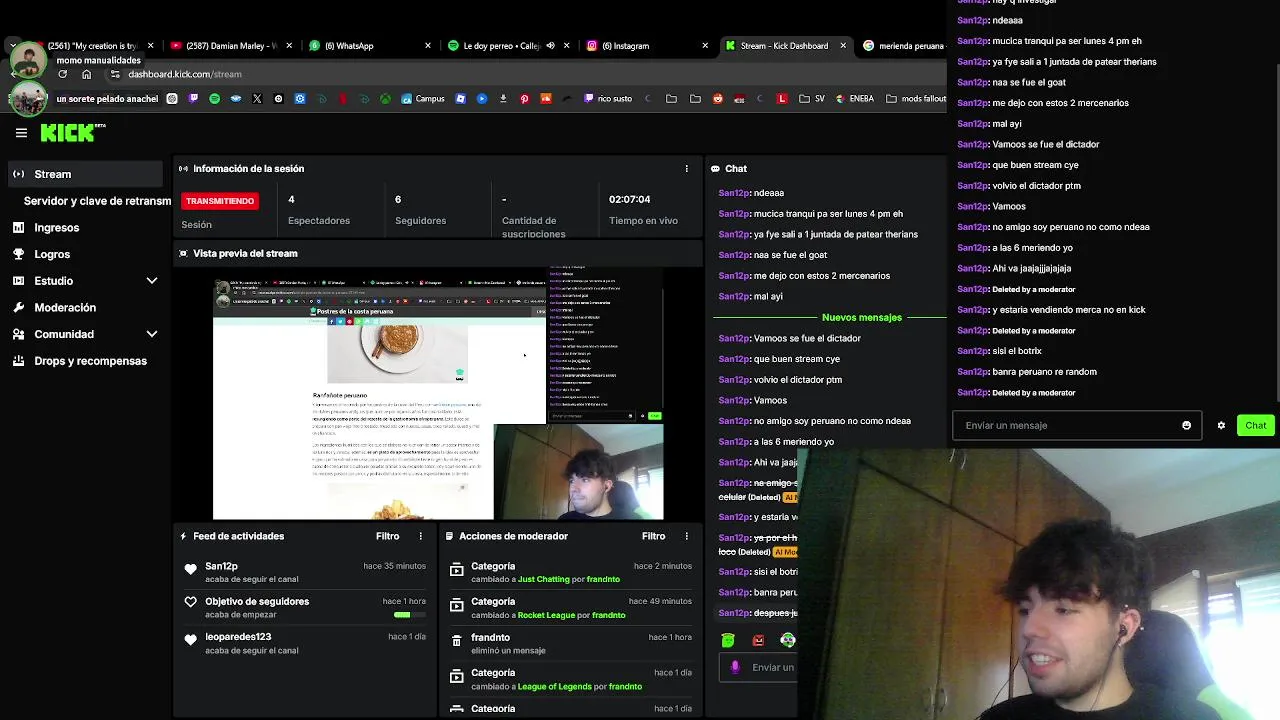Click Objetivo de seguidores activity row
This screenshot has height=720, width=1280.
pyautogui.click(x=305, y=607)
